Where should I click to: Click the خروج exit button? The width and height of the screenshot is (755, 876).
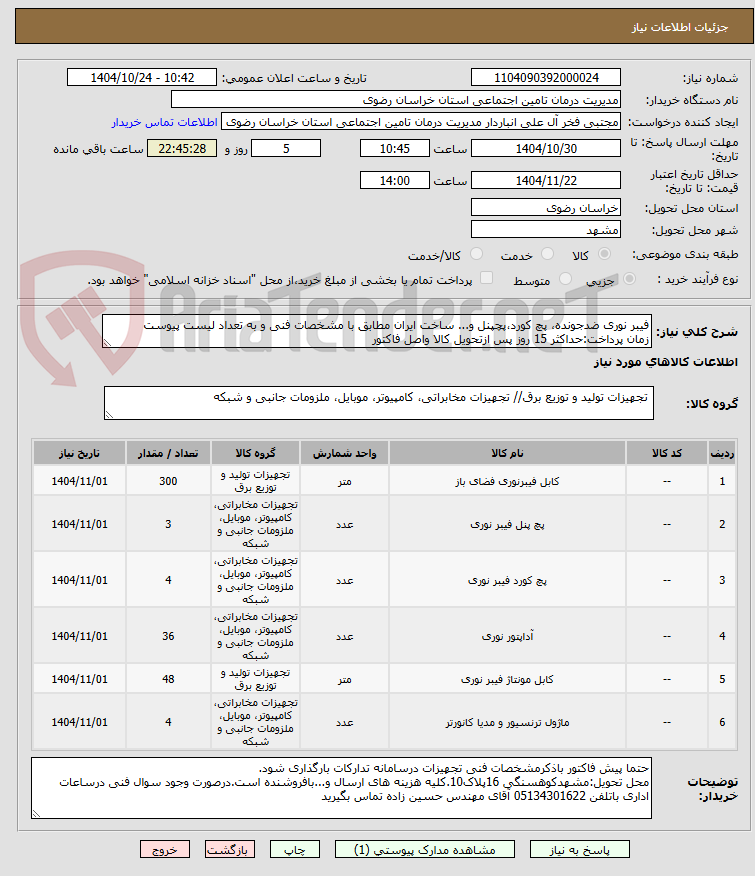click(x=164, y=849)
